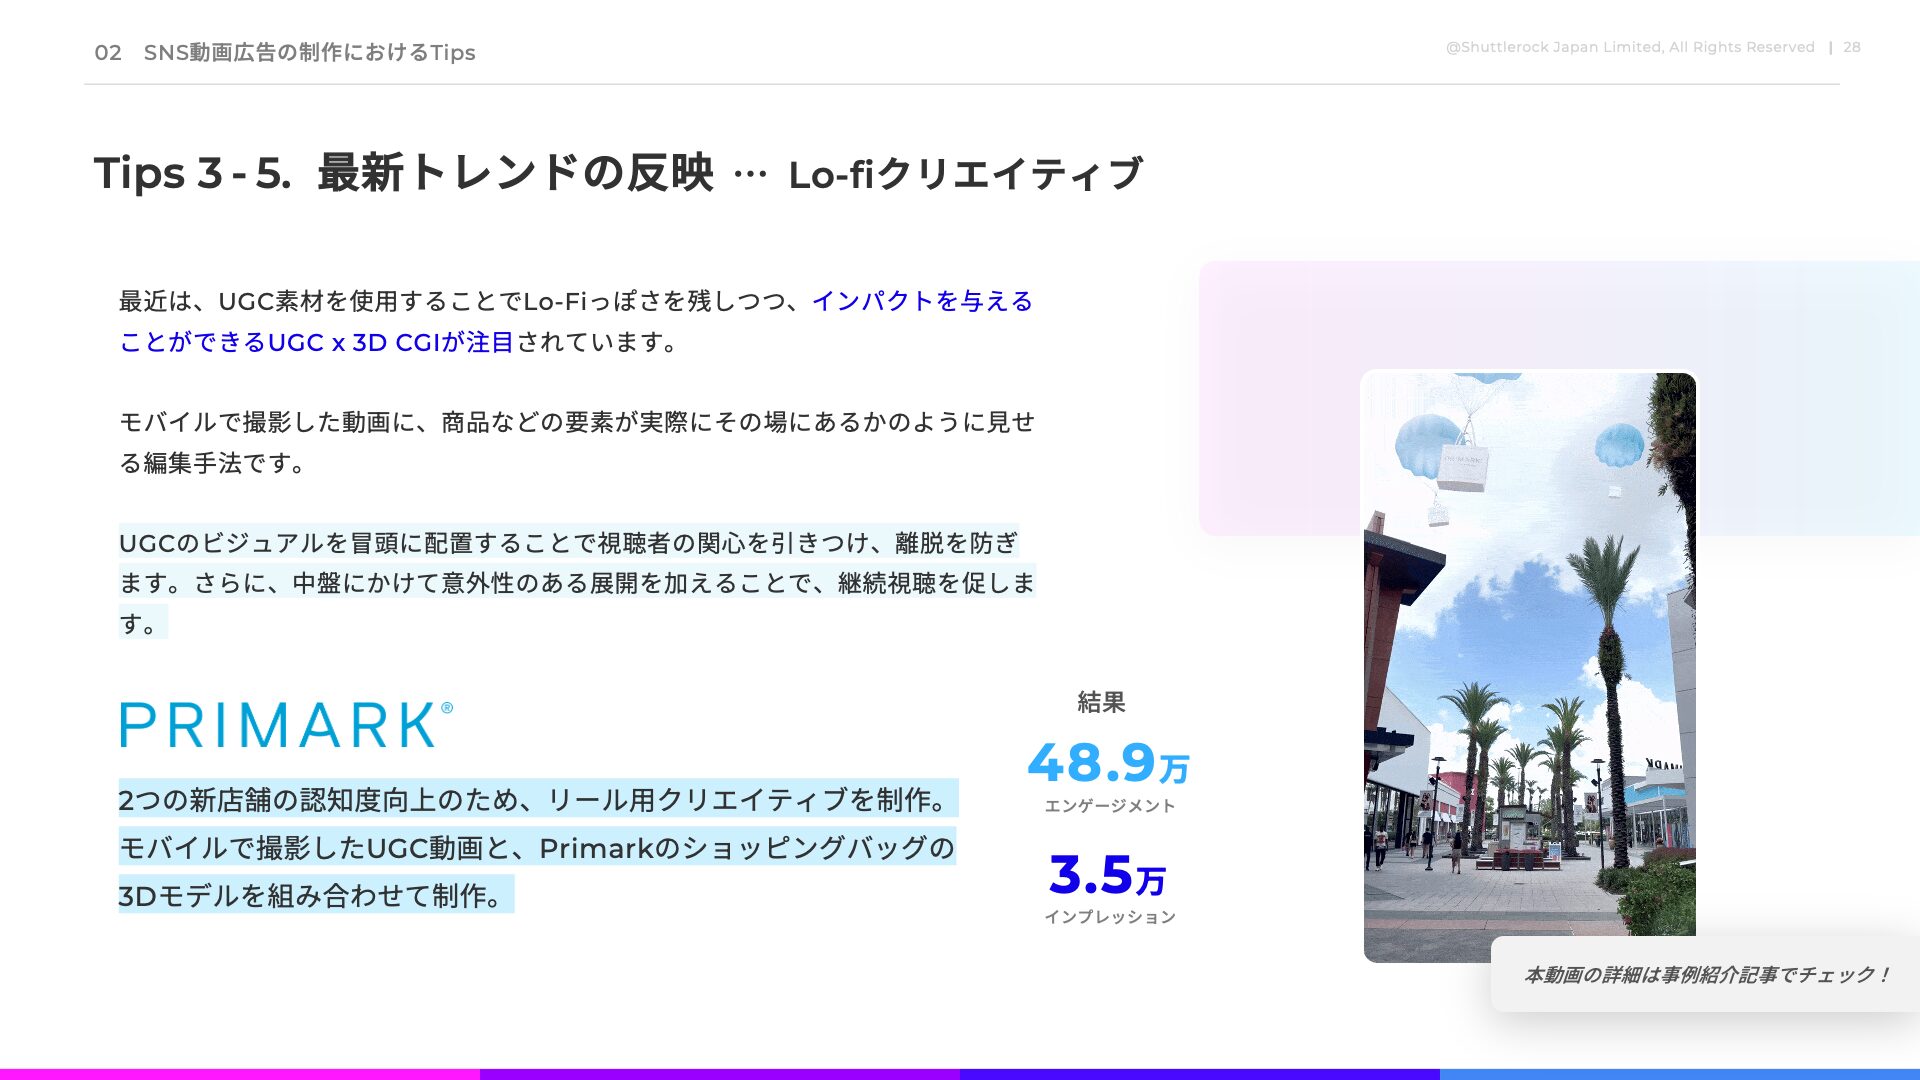The height and width of the screenshot is (1080, 1920).
Task: Click the section header '02 SNS動画広告の制作におけるTips'
Action: pyautogui.click(x=285, y=52)
